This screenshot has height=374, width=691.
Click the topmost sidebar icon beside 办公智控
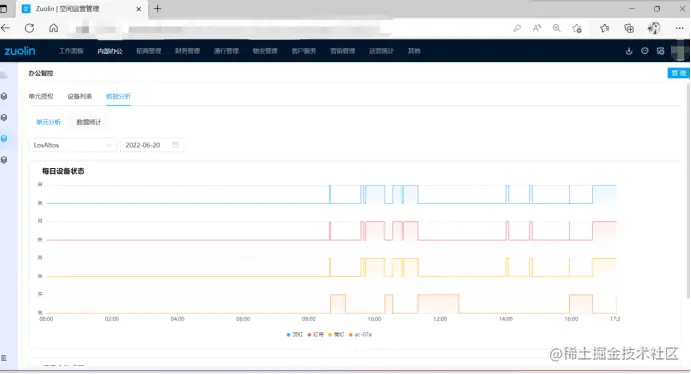click(x=4, y=75)
